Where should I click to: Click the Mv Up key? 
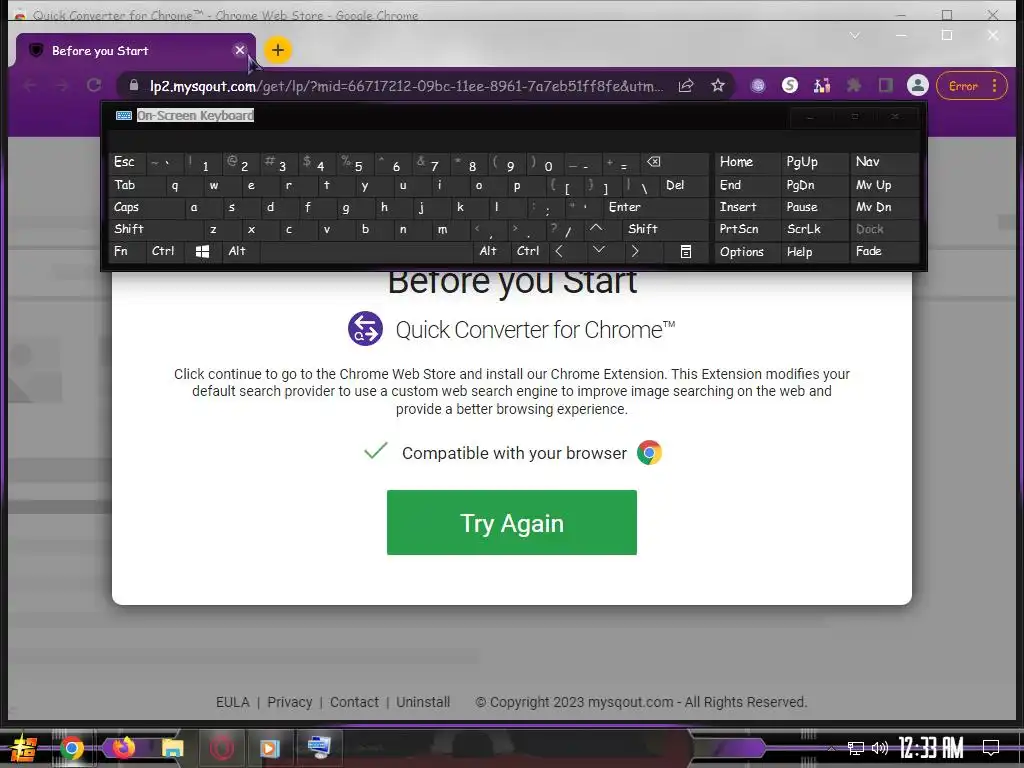point(884,185)
